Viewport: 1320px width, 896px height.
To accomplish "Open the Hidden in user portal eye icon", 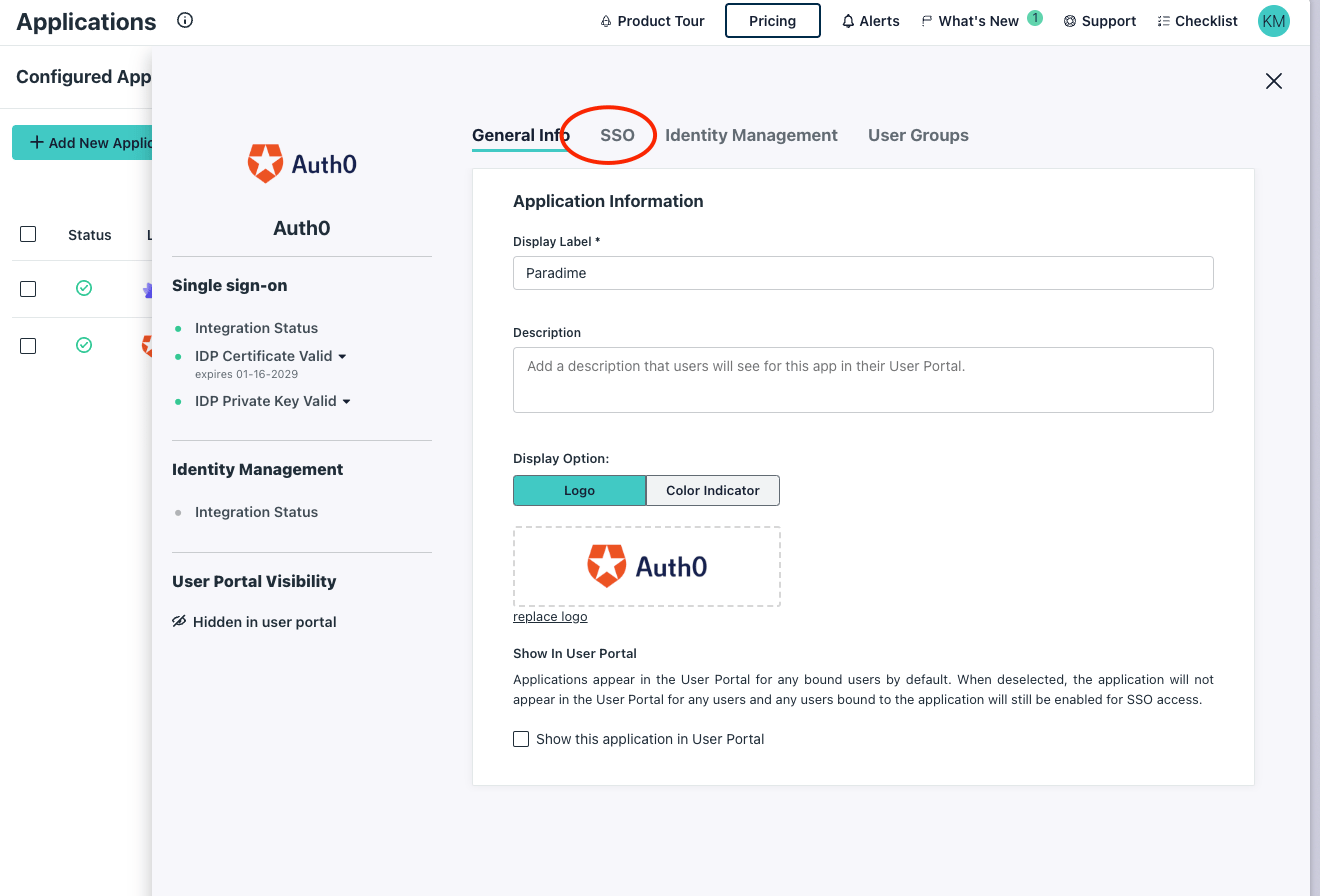I will pos(179,621).
